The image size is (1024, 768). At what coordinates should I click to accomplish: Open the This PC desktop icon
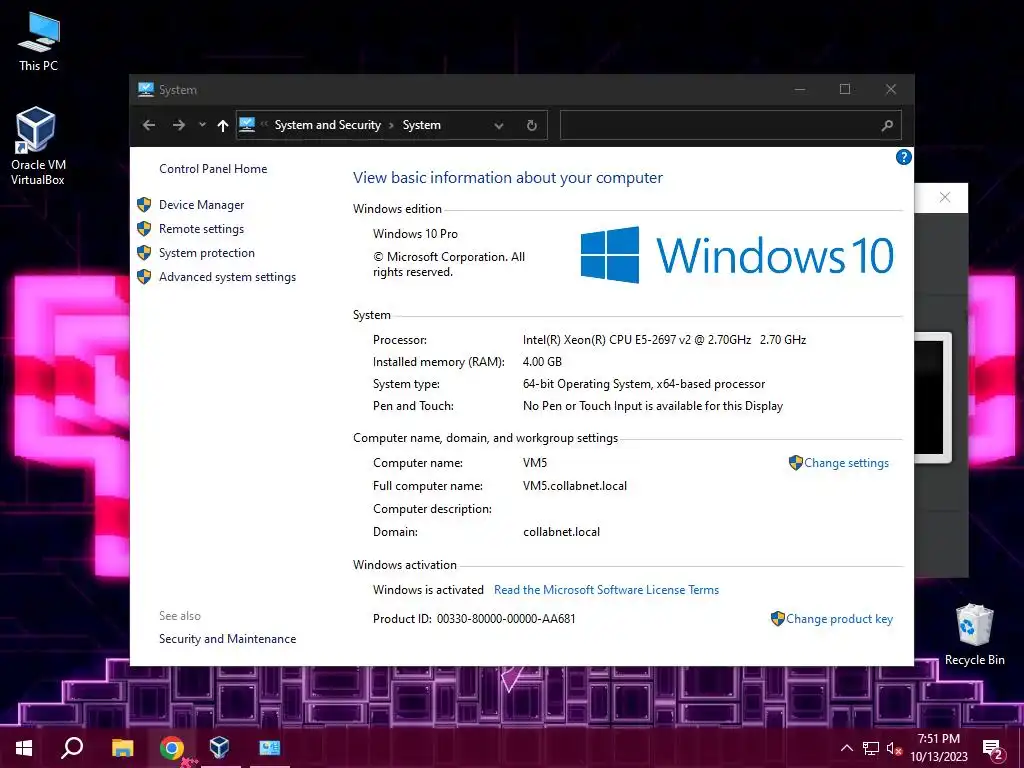pos(39,41)
